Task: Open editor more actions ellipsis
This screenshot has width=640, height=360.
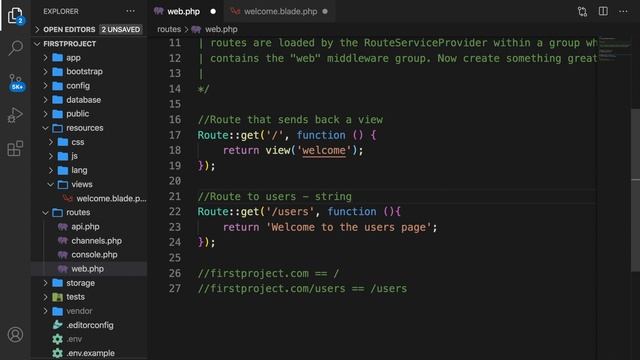Action: pos(623,11)
